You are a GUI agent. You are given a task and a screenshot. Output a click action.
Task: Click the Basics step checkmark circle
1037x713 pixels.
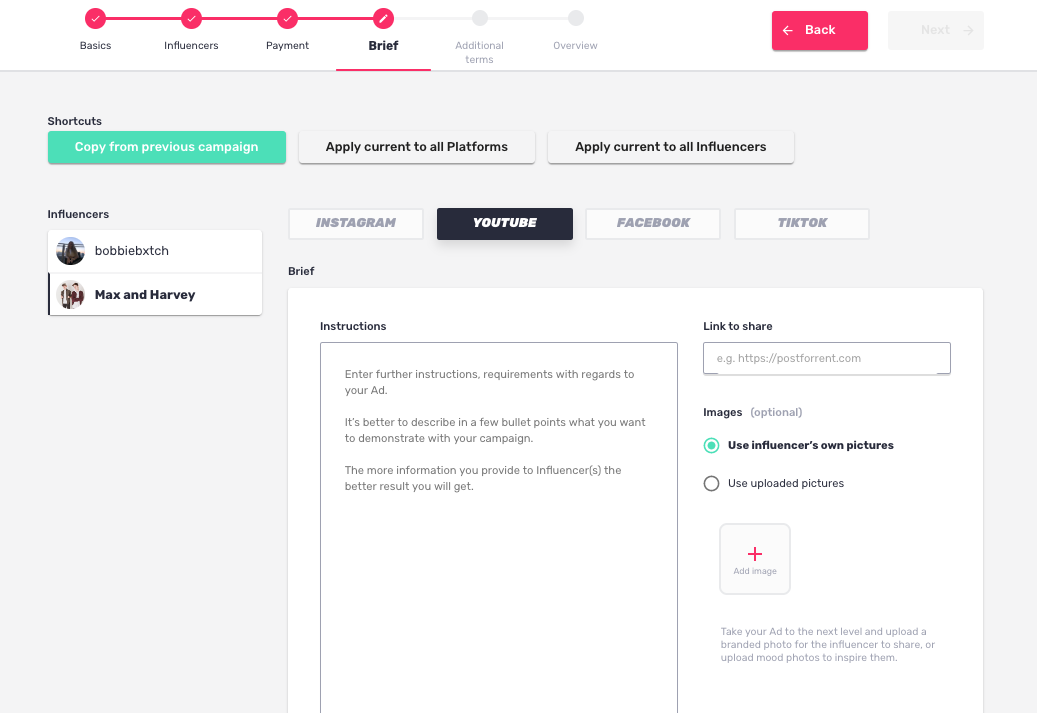95,19
